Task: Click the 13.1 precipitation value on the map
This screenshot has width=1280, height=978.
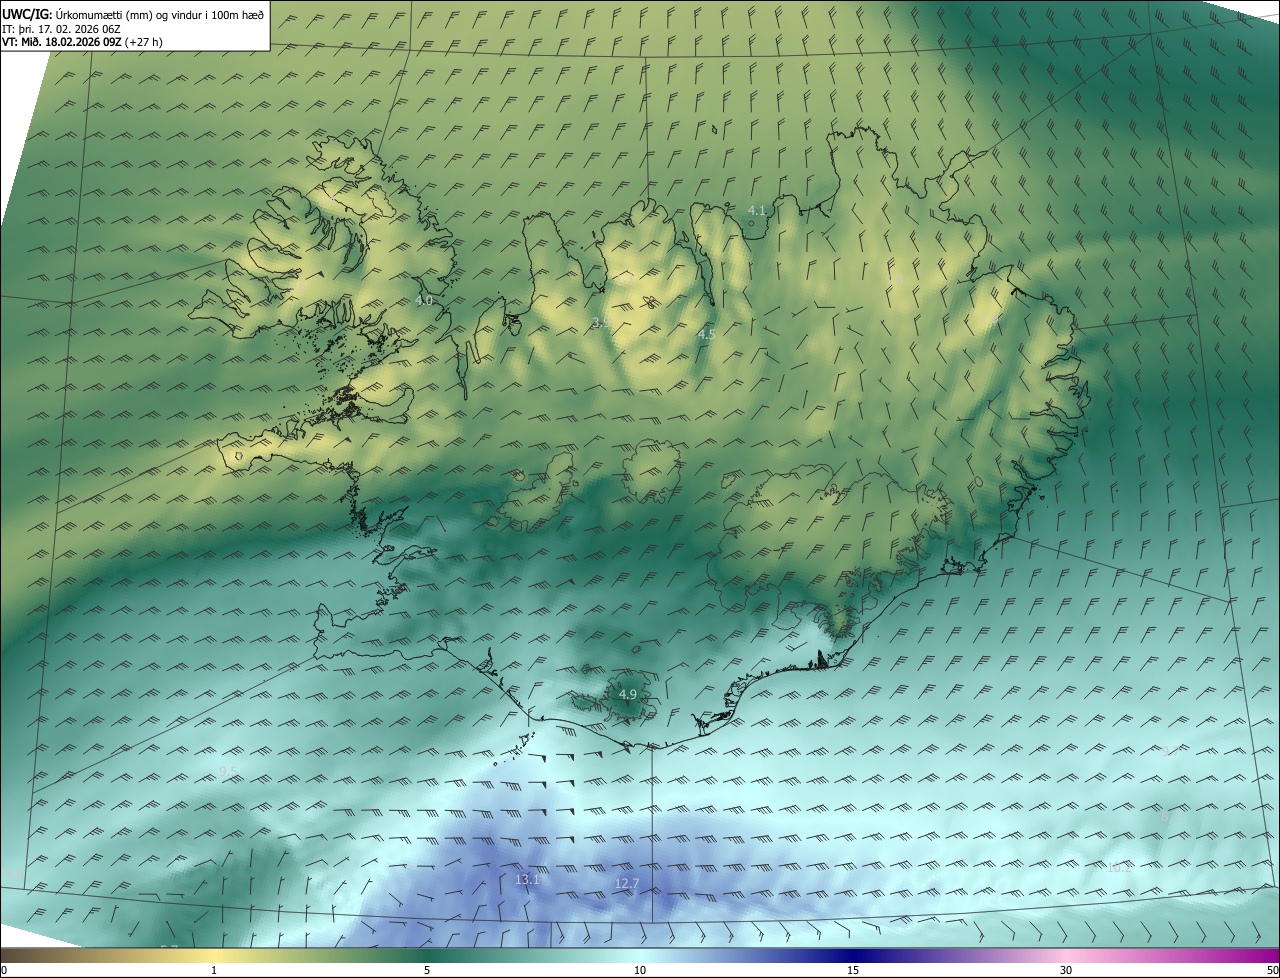Action: click(x=527, y=879)
